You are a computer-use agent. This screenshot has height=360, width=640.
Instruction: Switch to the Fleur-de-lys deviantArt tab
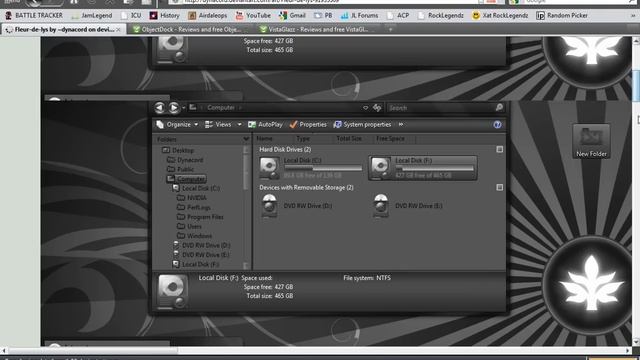point(64,29)
